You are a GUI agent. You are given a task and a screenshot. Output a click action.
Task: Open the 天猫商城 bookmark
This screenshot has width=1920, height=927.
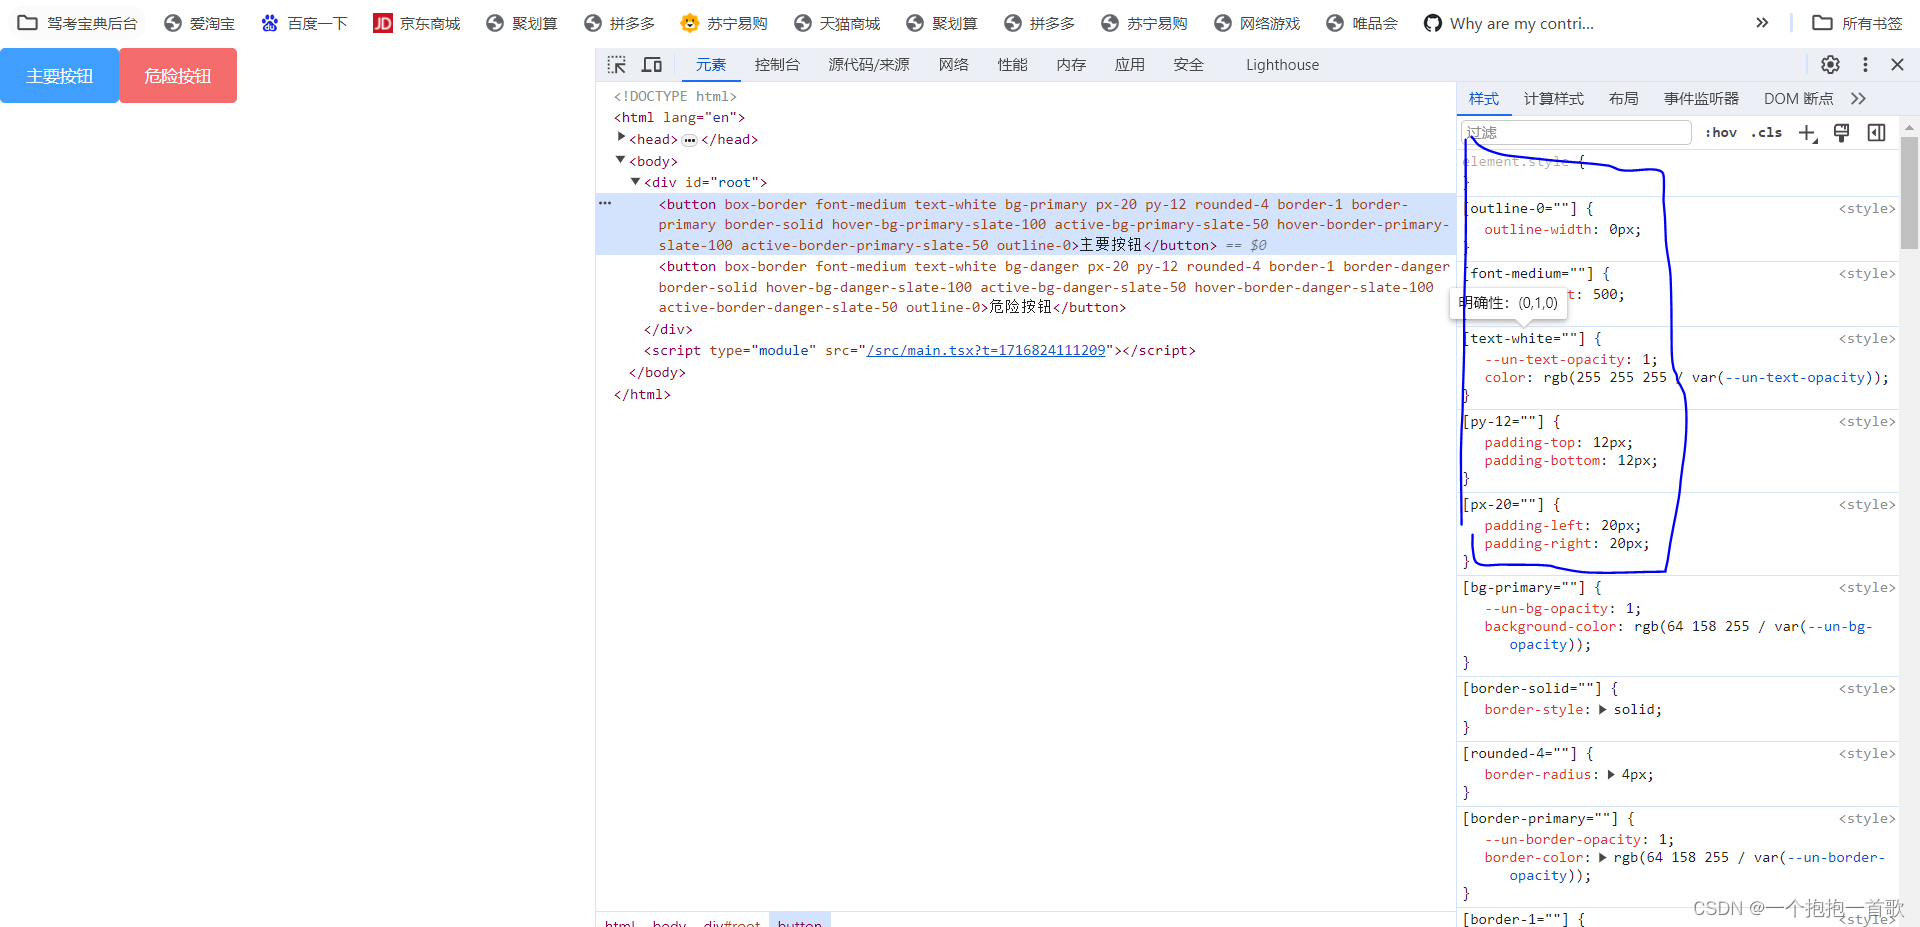click(837, 23)
